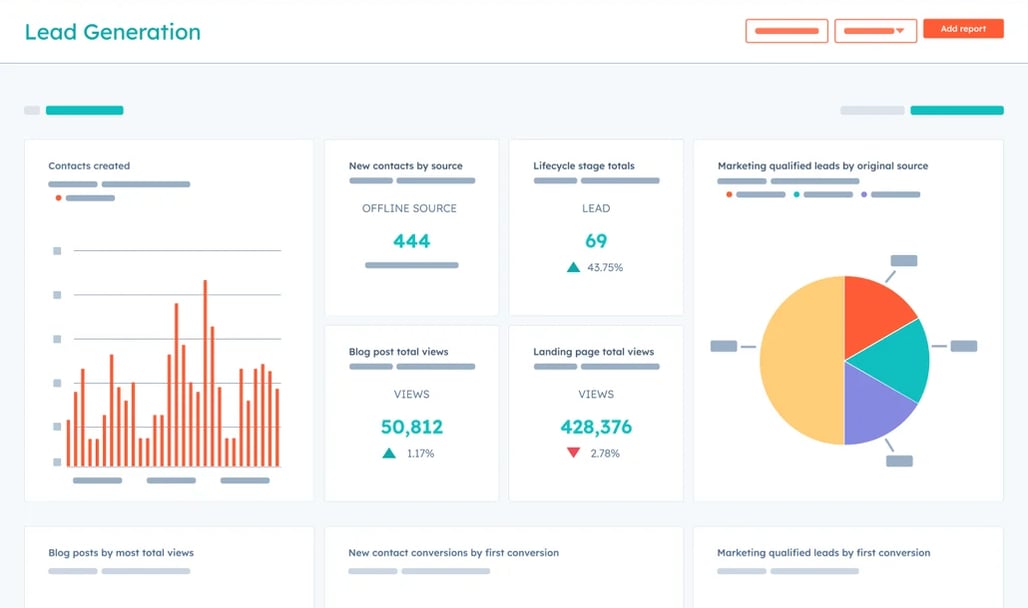
Task: Click the leftmost outlined button in the header
Action: [x=786, y=30]
